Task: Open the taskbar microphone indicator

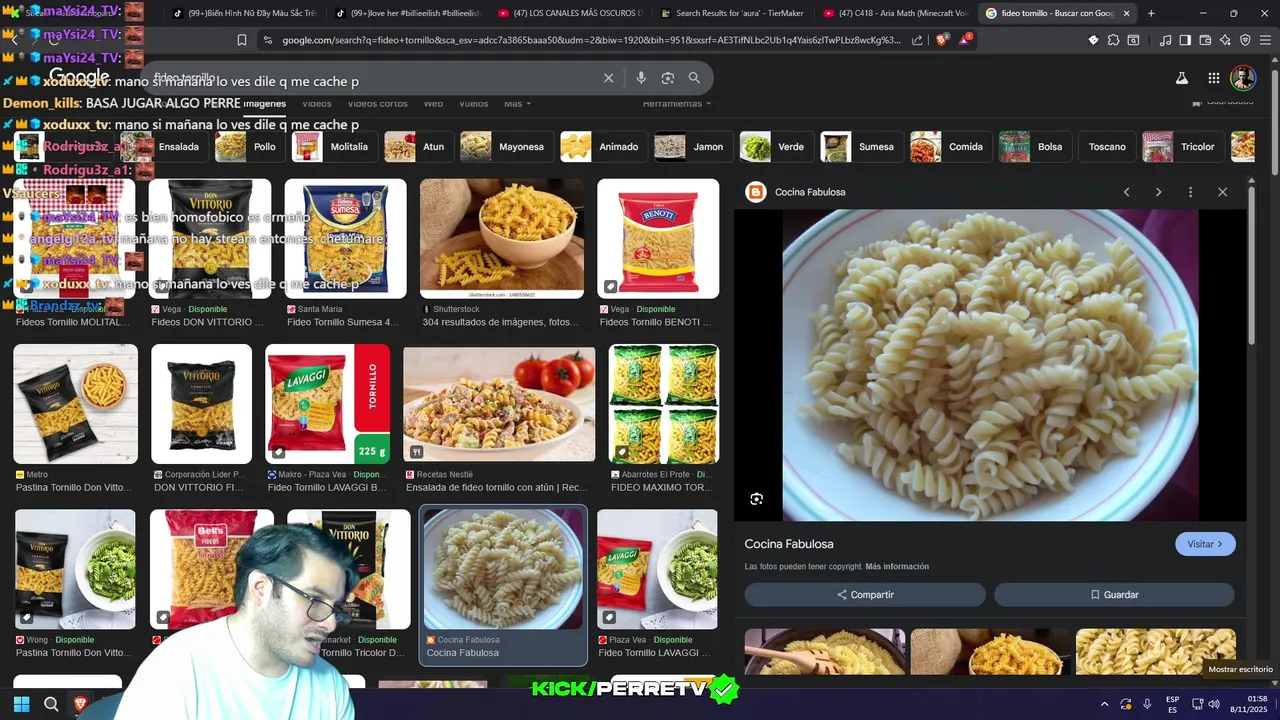Action: (1147, 704)
